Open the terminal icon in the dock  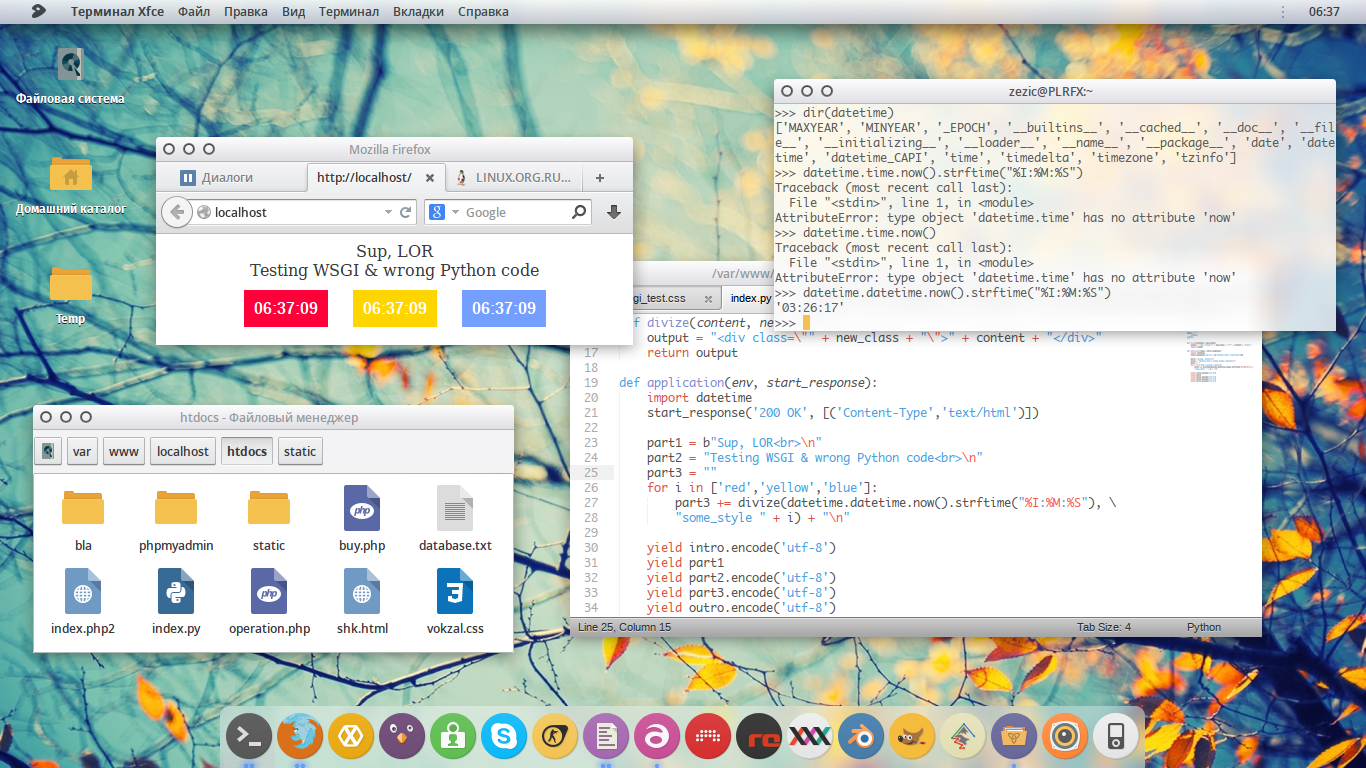coord(250,738)
